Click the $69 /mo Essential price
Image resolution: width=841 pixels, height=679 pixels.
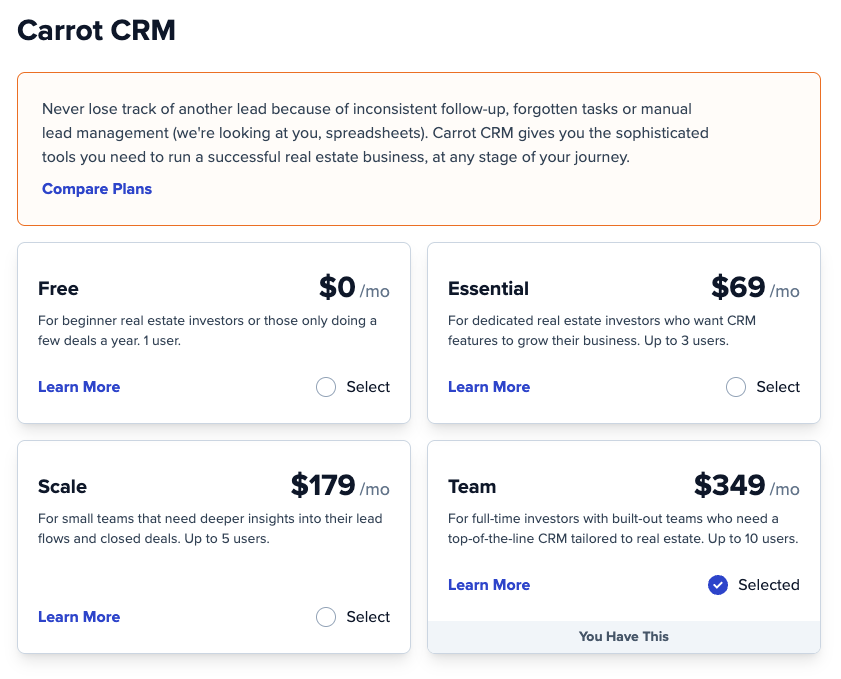pos(755,287)
